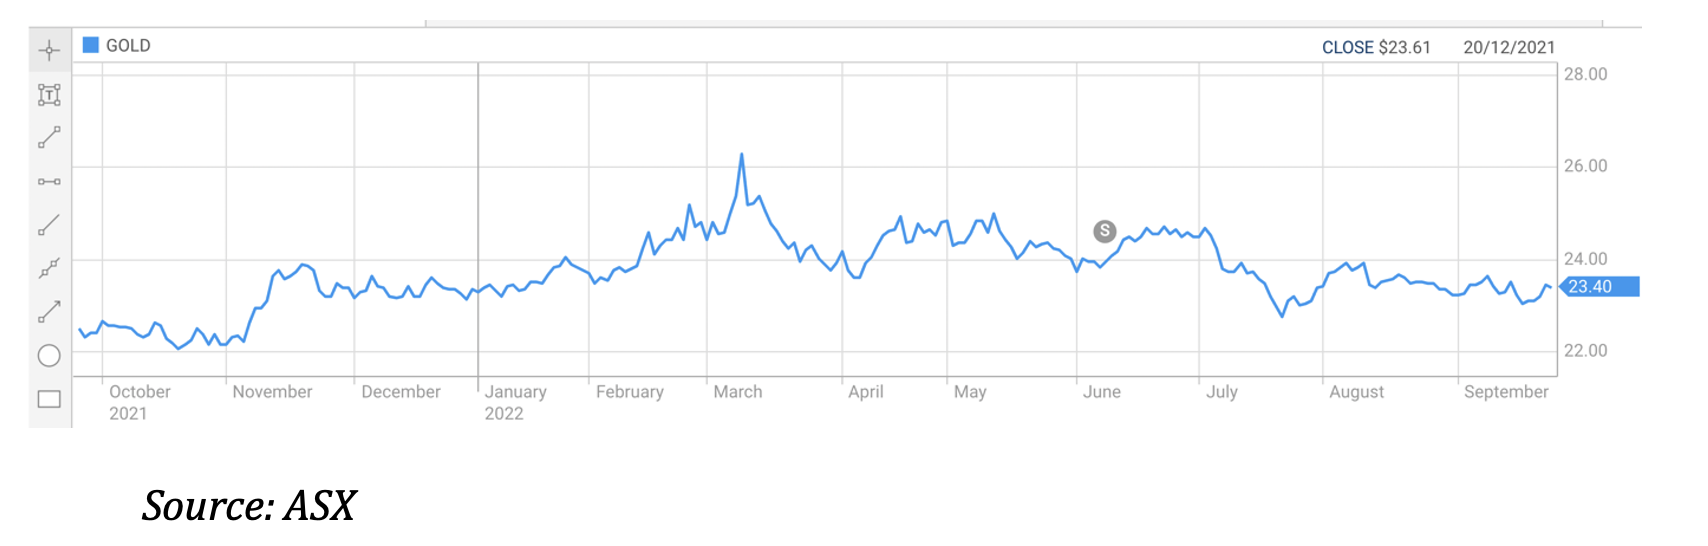The height and width of the screenshot is (546, 1708).
Task: Click the GOLD series label
Action: [128, 46]
